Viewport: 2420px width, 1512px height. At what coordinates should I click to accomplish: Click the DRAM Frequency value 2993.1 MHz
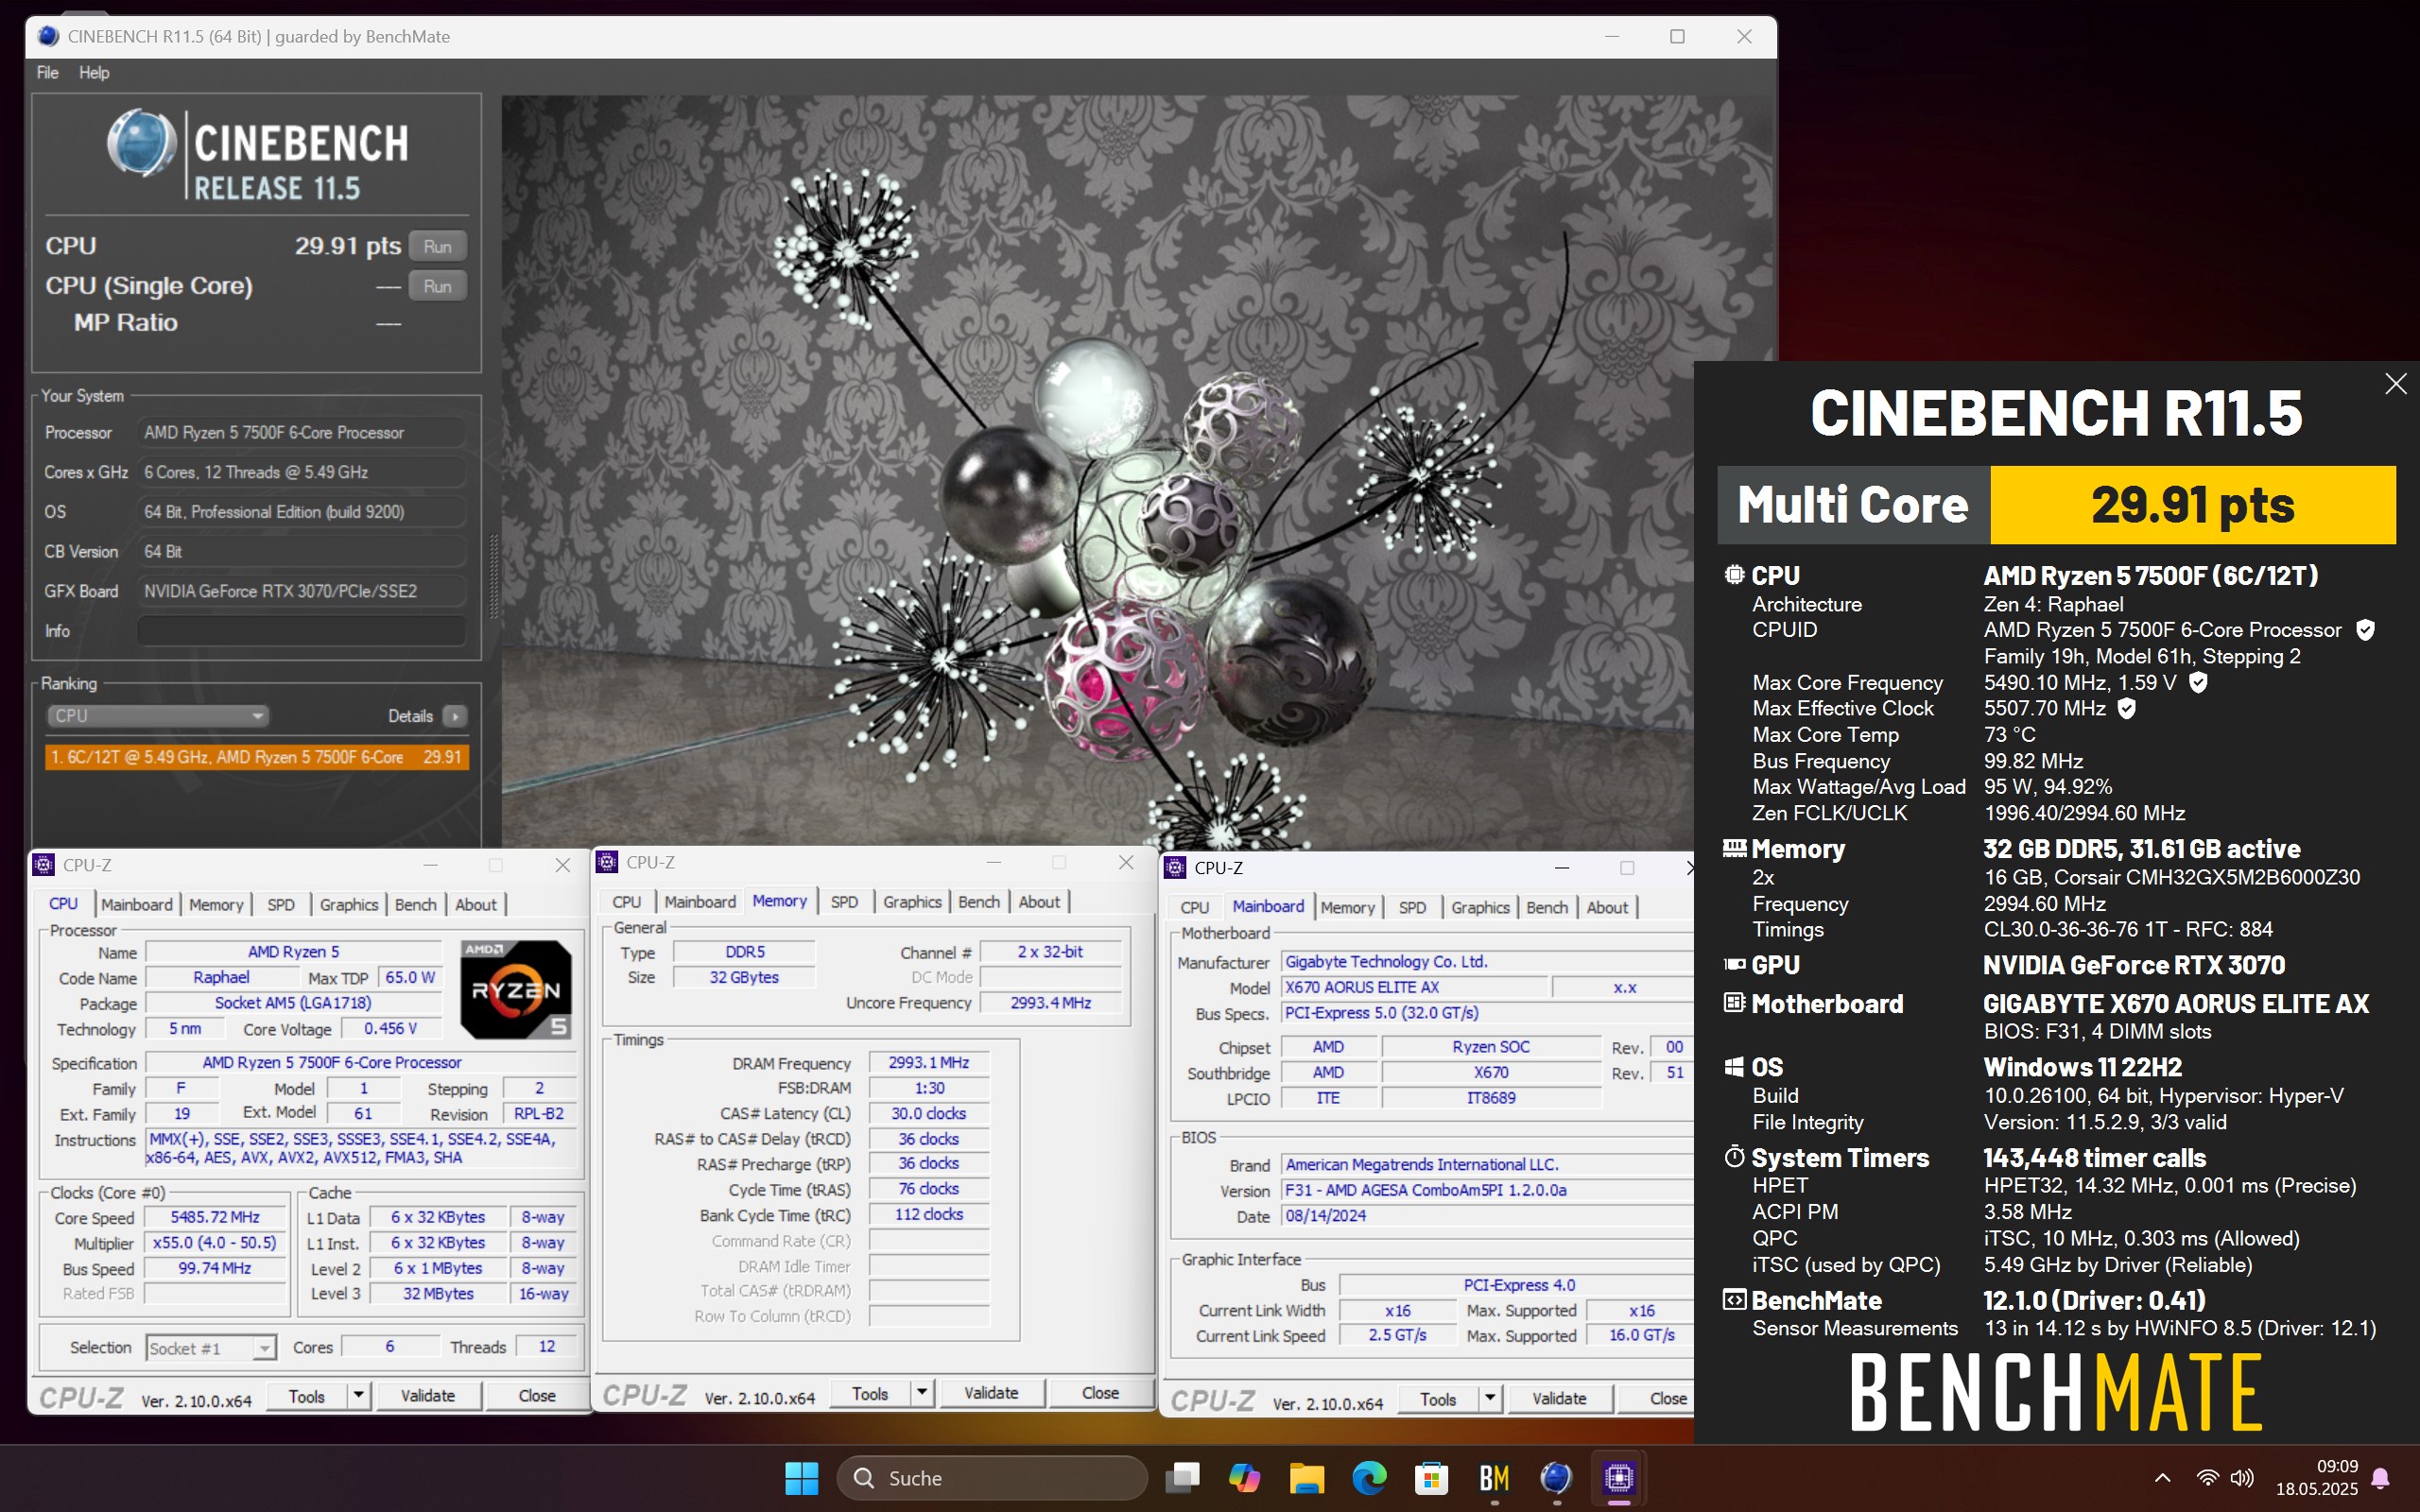tap(929, 1063)
